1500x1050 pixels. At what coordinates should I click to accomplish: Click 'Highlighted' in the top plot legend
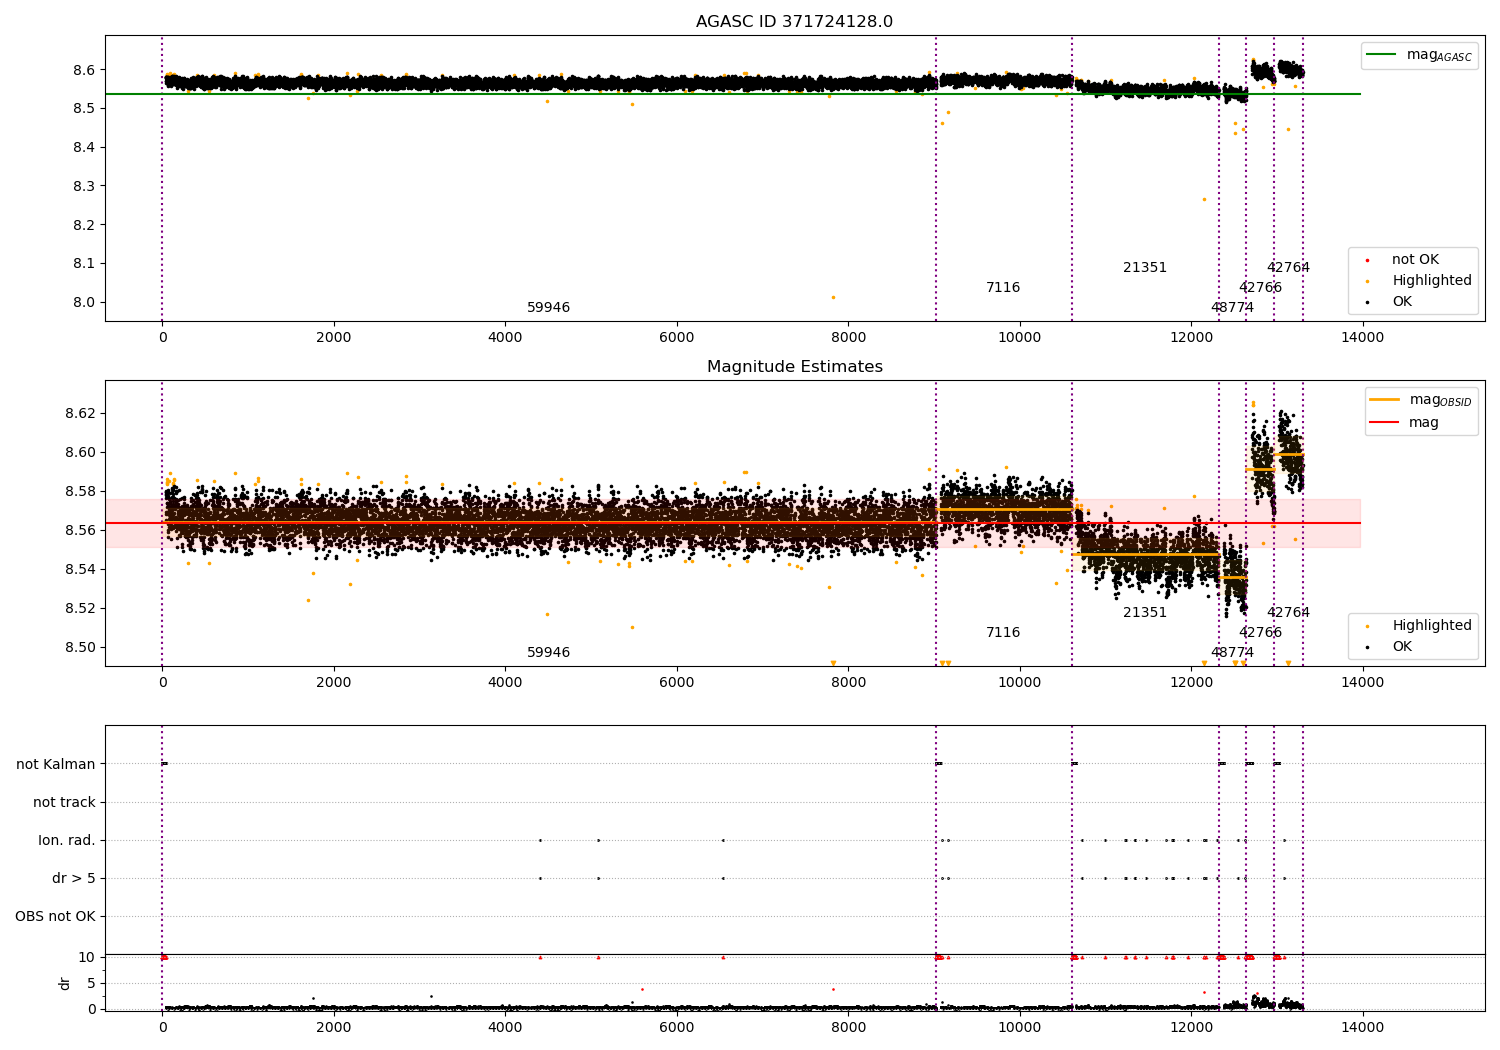1432,281
